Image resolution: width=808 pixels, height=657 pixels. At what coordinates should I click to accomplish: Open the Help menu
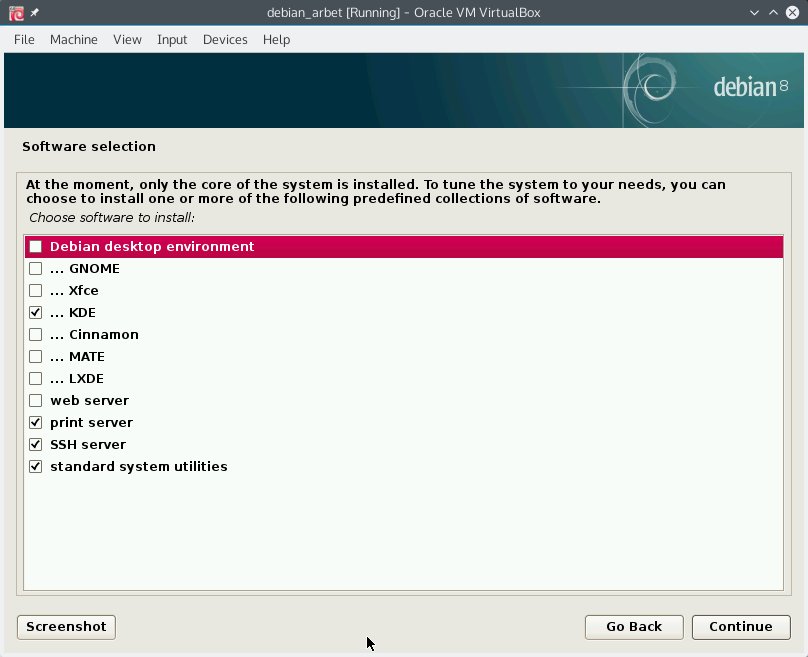tap(276, 40)
